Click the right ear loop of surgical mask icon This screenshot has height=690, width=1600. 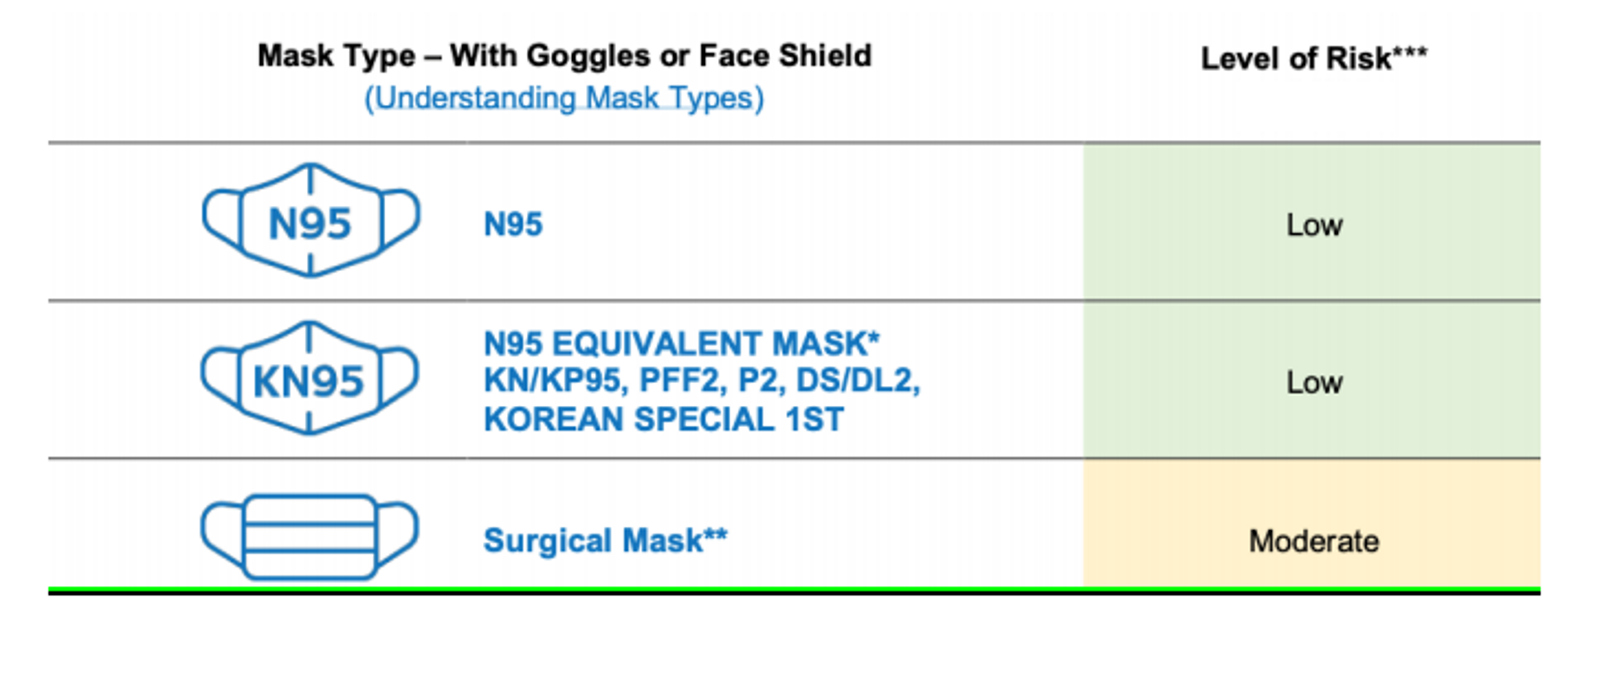(x=398, y=533)
